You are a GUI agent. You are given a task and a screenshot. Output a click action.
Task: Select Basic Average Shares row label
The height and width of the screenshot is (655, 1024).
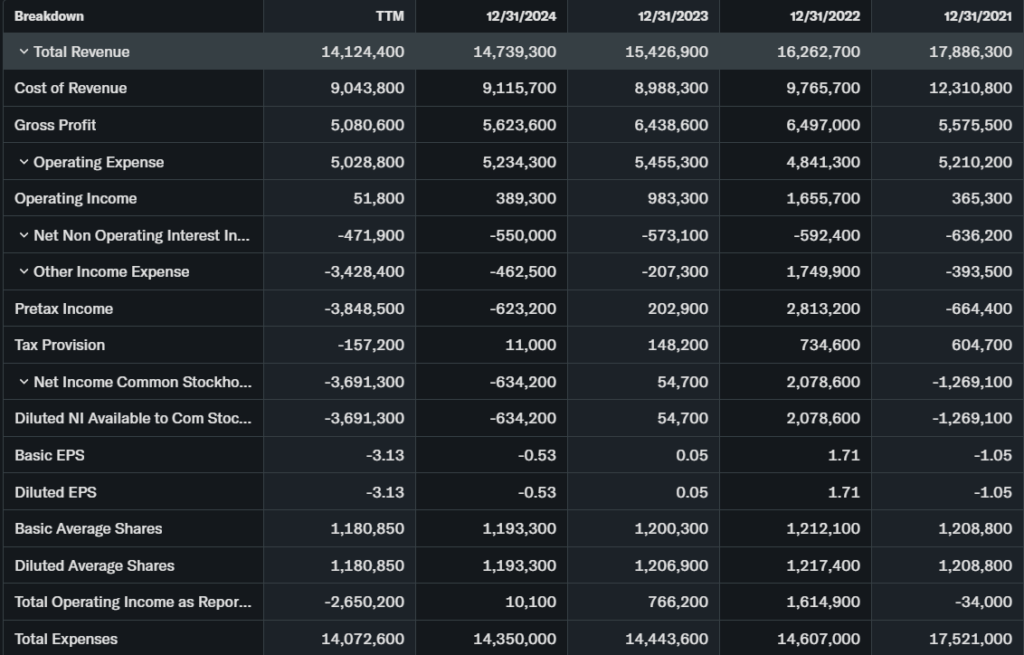tap(88, 528)
